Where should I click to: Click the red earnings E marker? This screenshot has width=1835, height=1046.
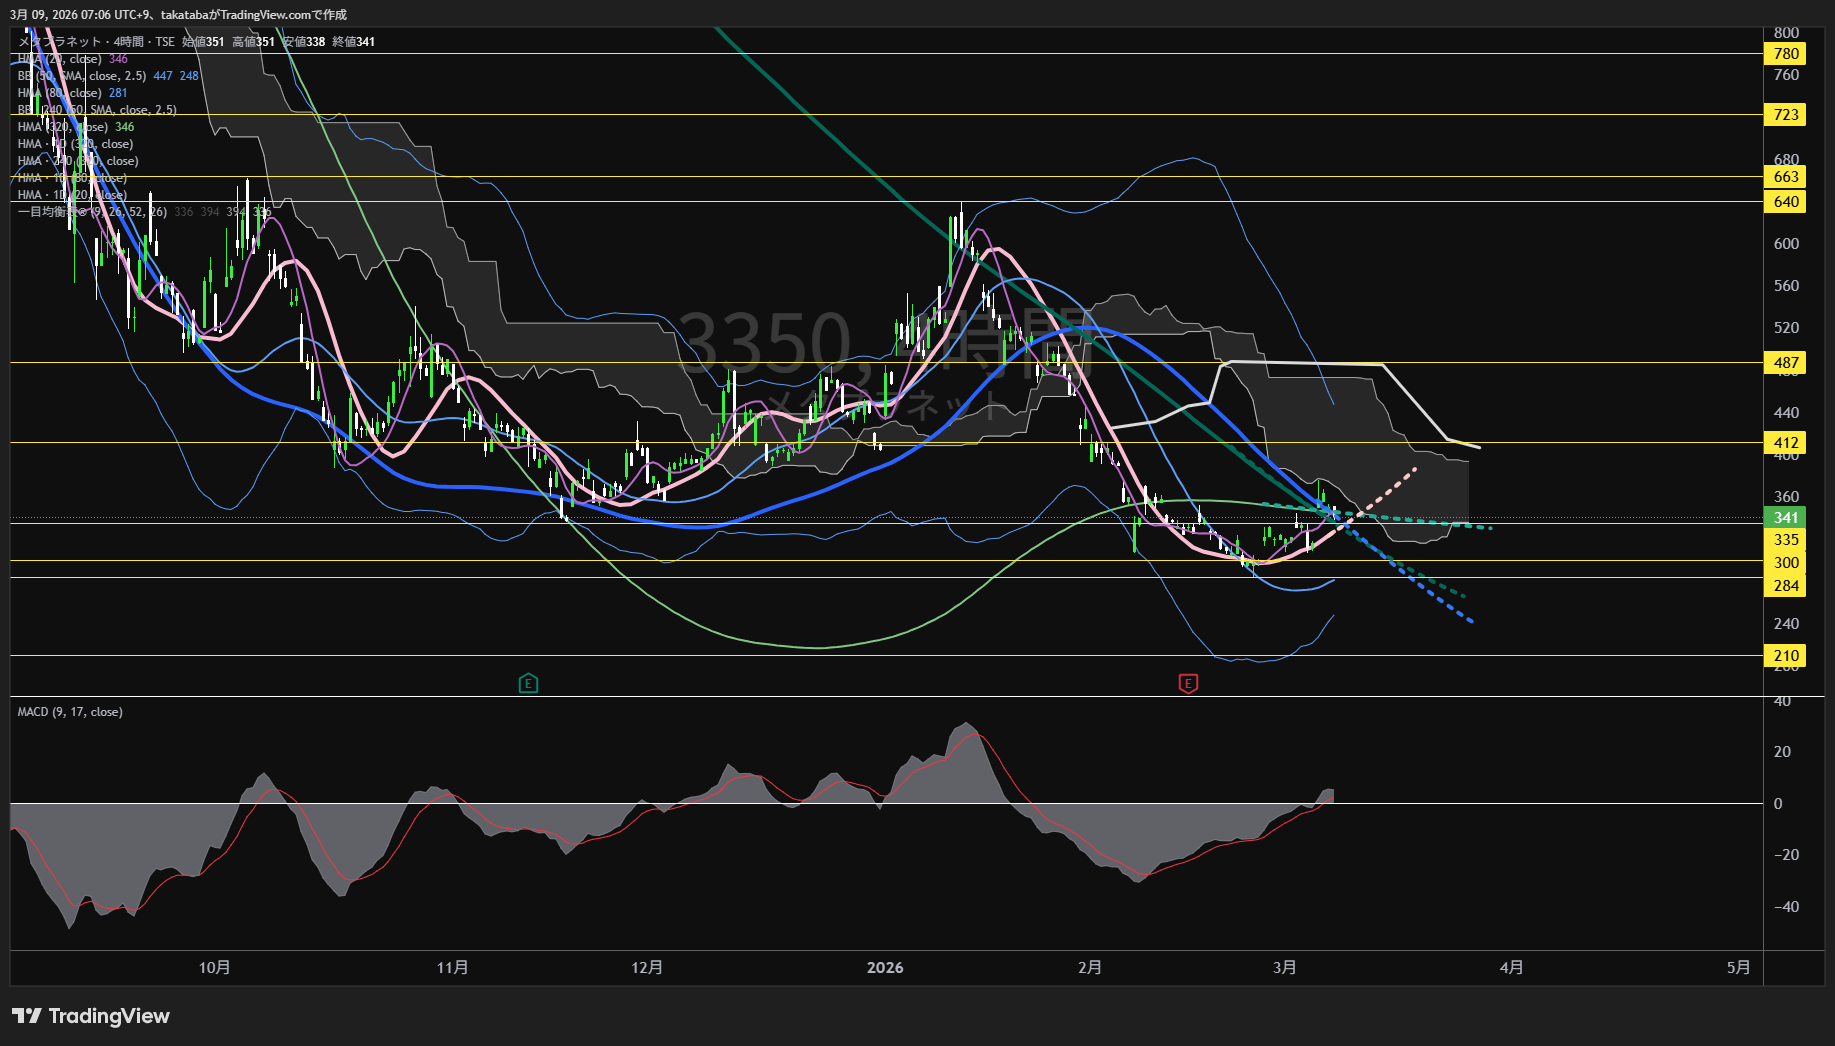click(1188, 683)
